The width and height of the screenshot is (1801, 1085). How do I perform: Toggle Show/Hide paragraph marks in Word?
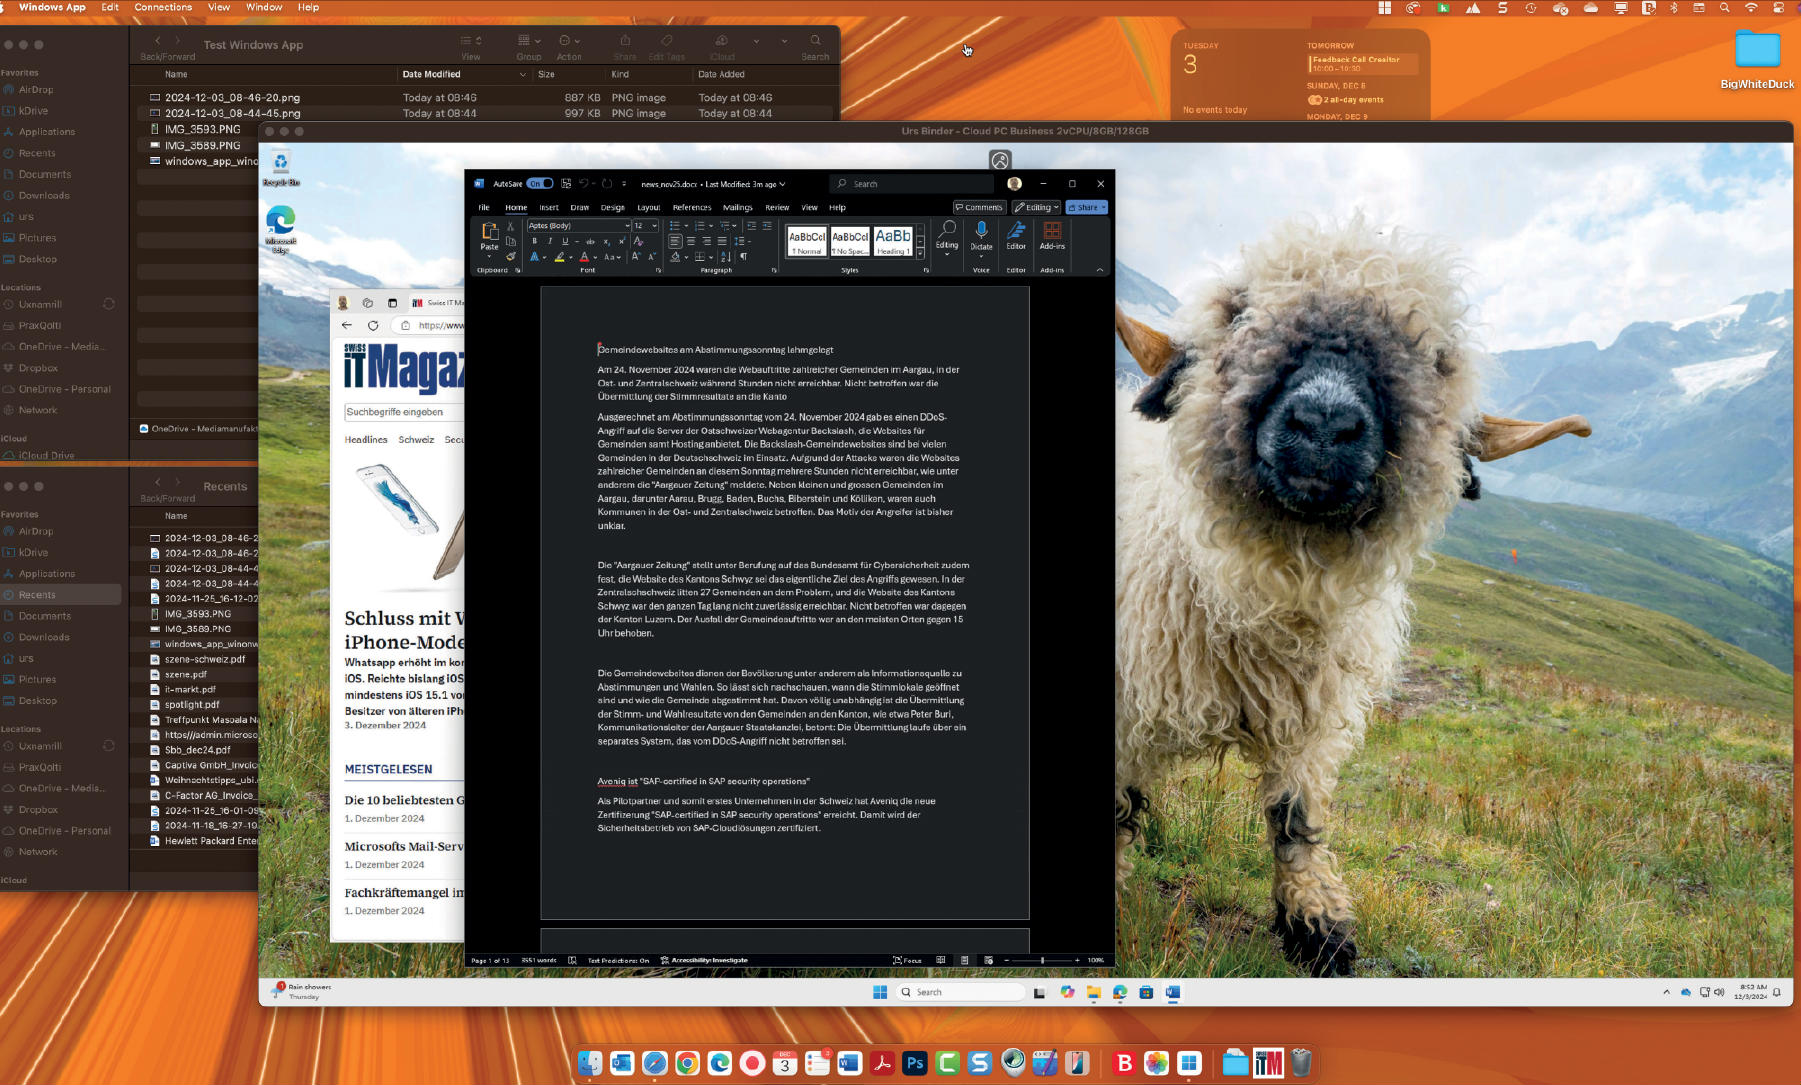click(744, 257)
